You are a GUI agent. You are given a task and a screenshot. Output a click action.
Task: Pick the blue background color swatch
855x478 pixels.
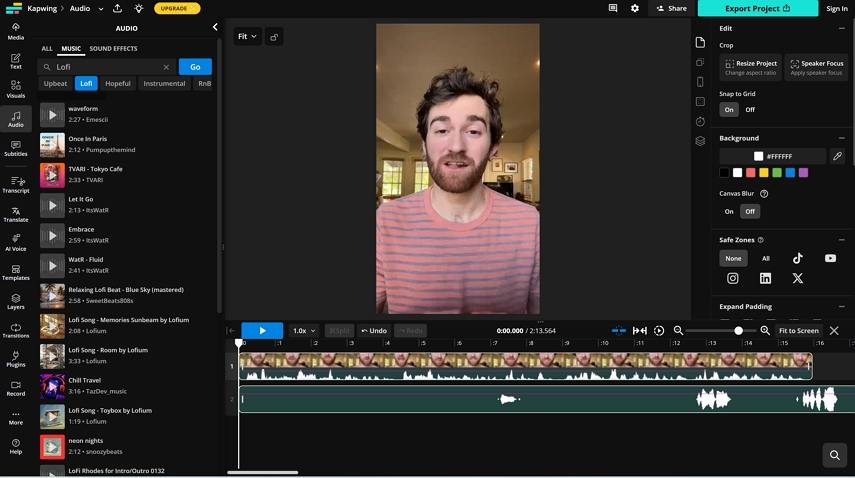[x=790, y=173]
